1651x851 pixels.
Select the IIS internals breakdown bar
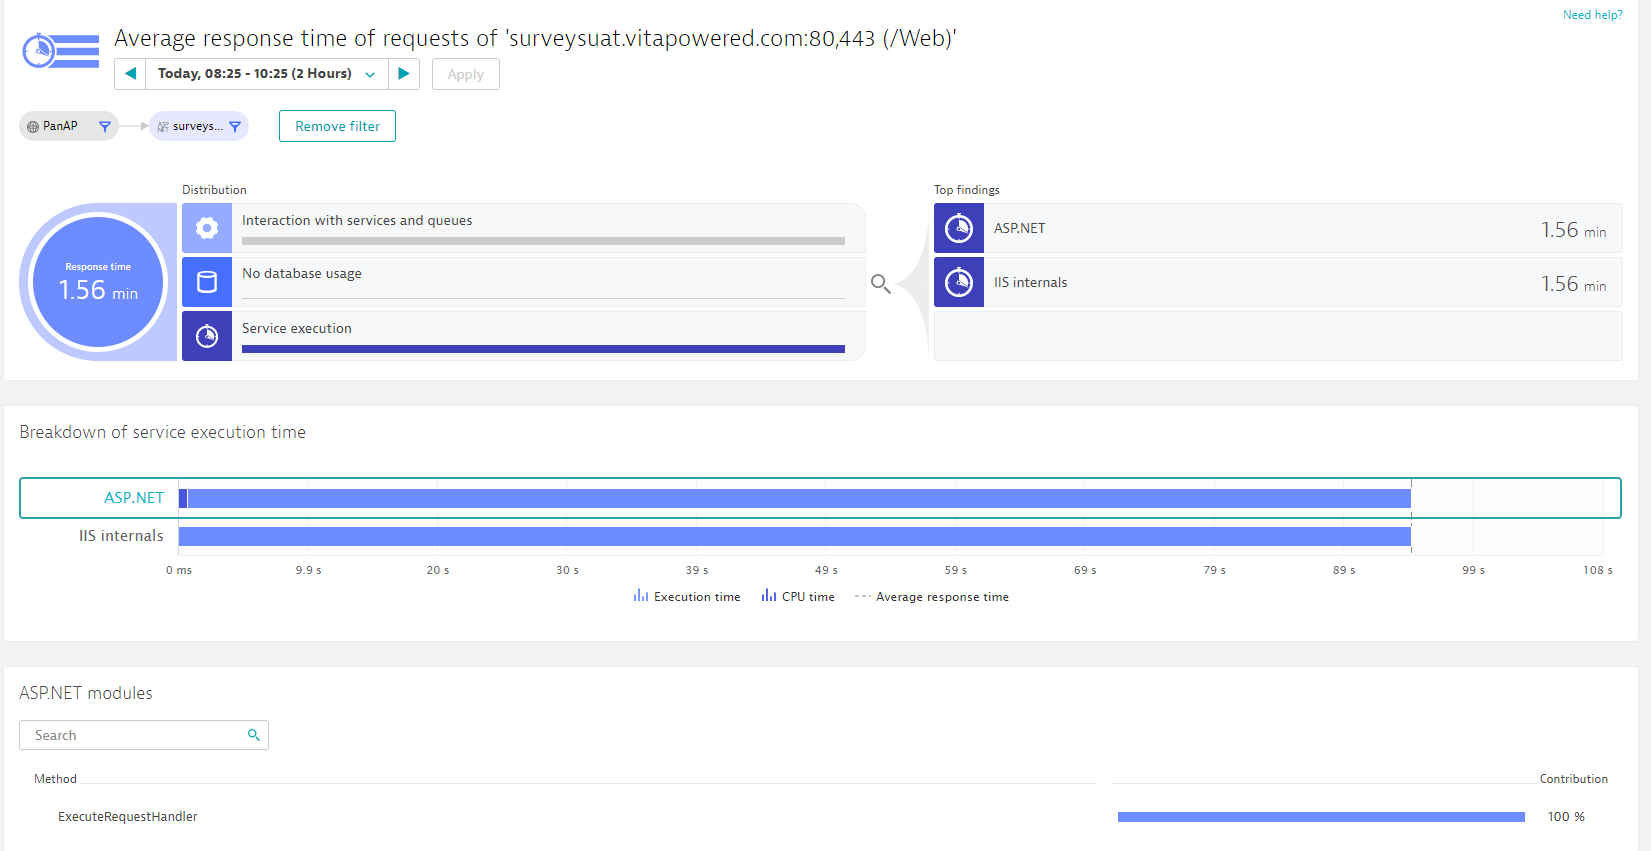(794, 537)
